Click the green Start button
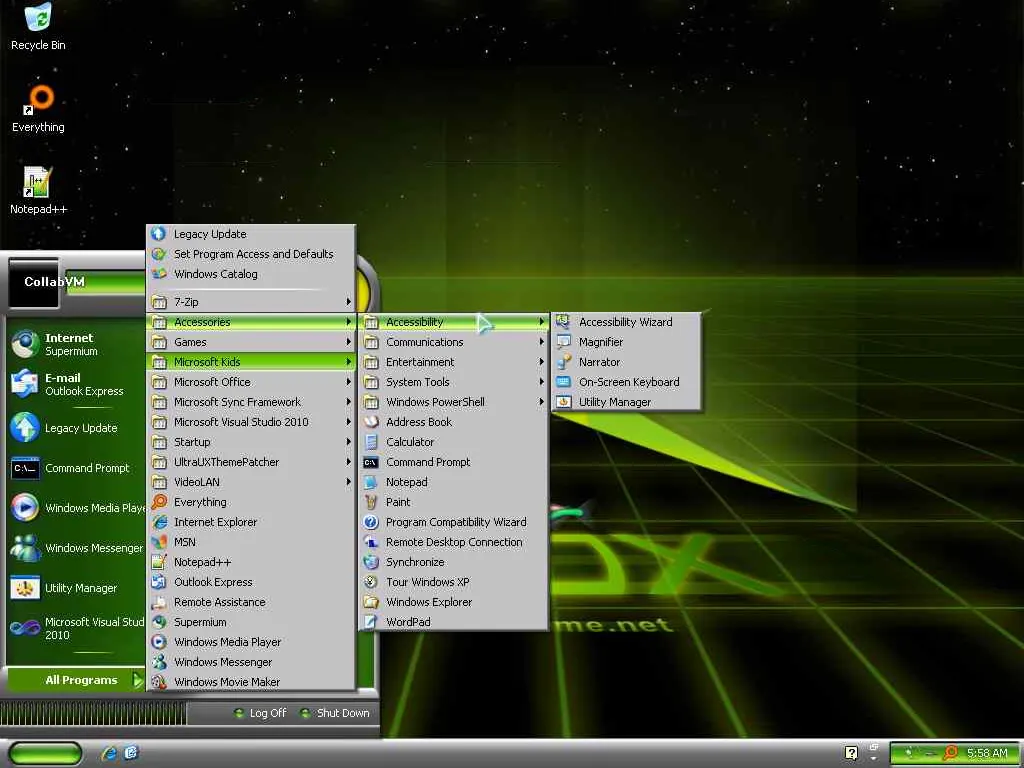 (x=46, y=753)
